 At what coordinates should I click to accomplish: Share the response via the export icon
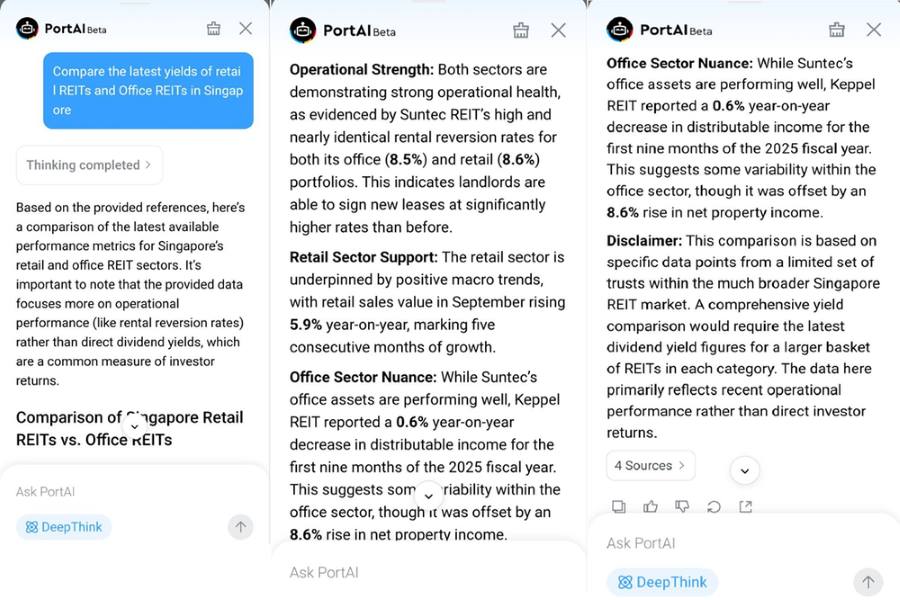tap(747, 507)
